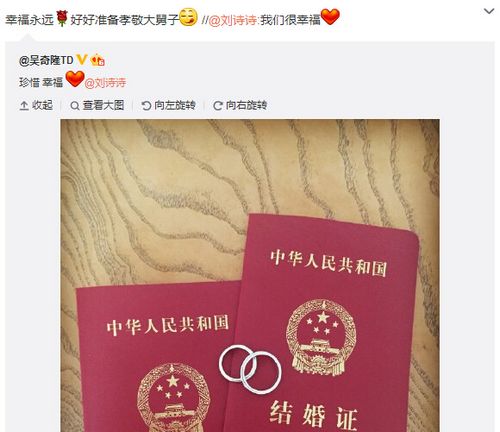Rotate the image left with 向左旋转
Image resolution: width=500 pixels, height=432 pixels.
168,105
